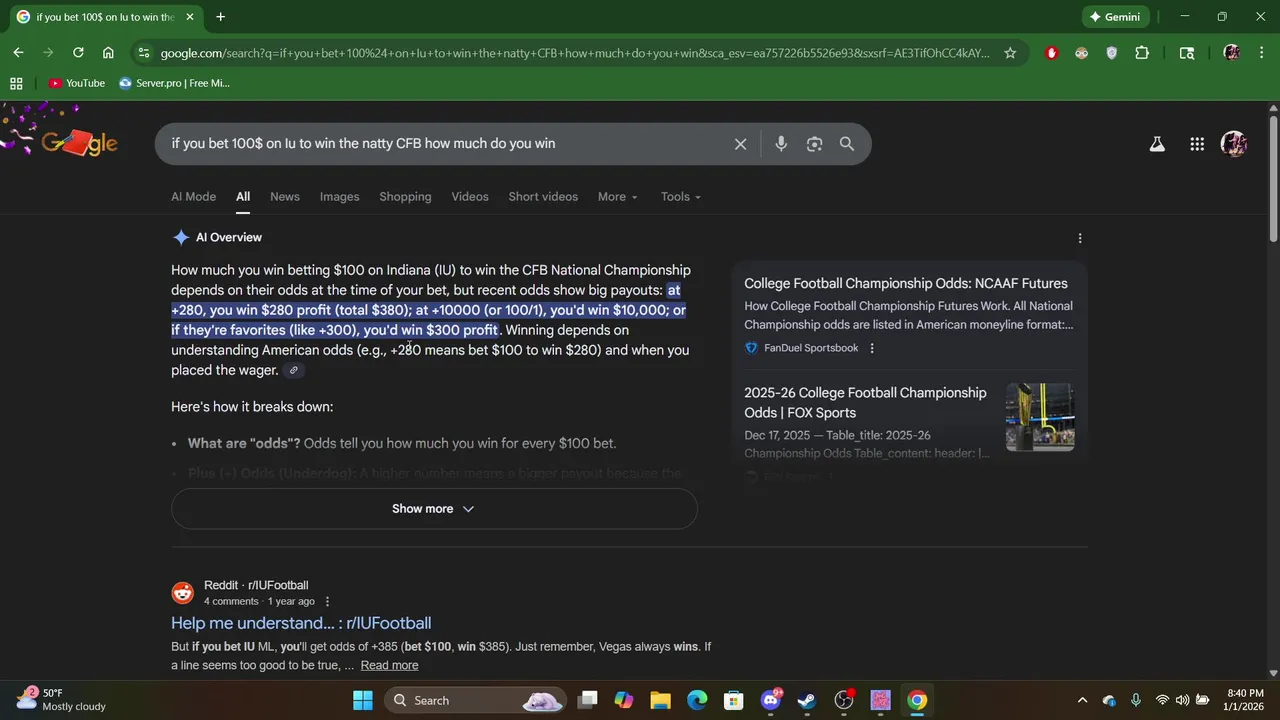Open a new browser tab
The width and height of the screenshot is (1280, 720).
point(220,17)
